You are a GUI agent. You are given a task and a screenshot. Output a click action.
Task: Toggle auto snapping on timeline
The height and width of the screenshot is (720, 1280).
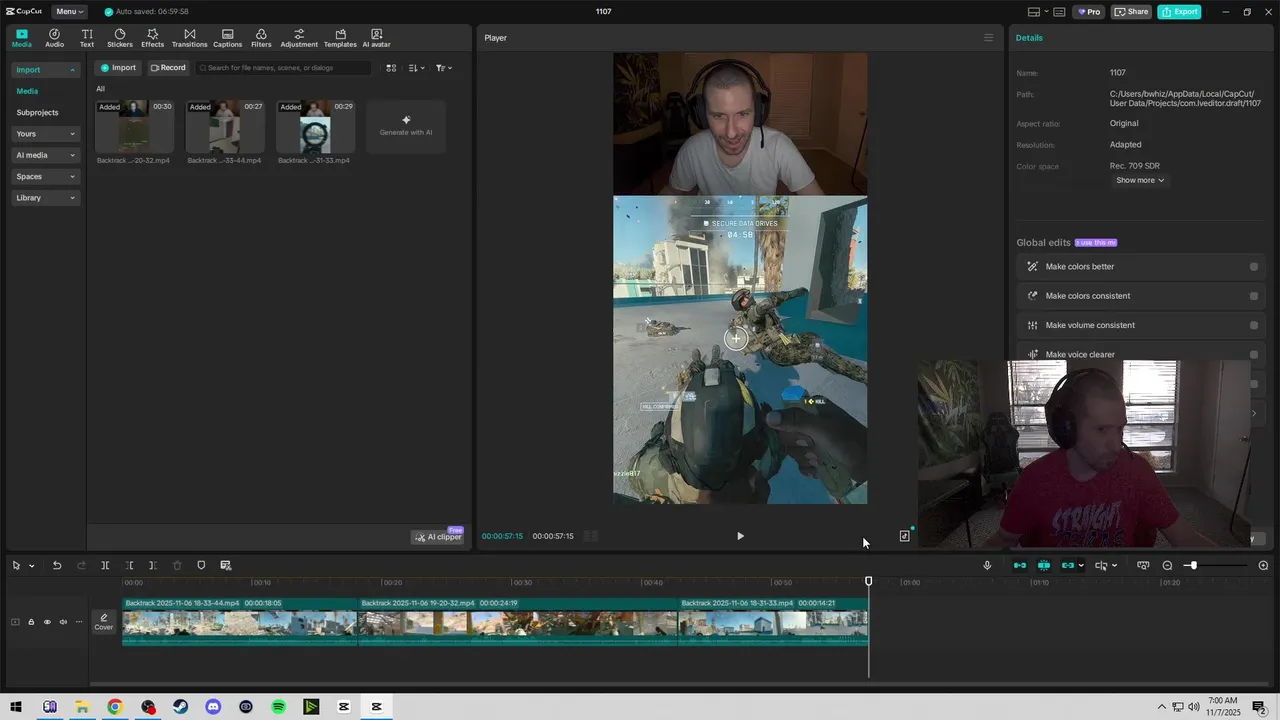click(1044, 565)
